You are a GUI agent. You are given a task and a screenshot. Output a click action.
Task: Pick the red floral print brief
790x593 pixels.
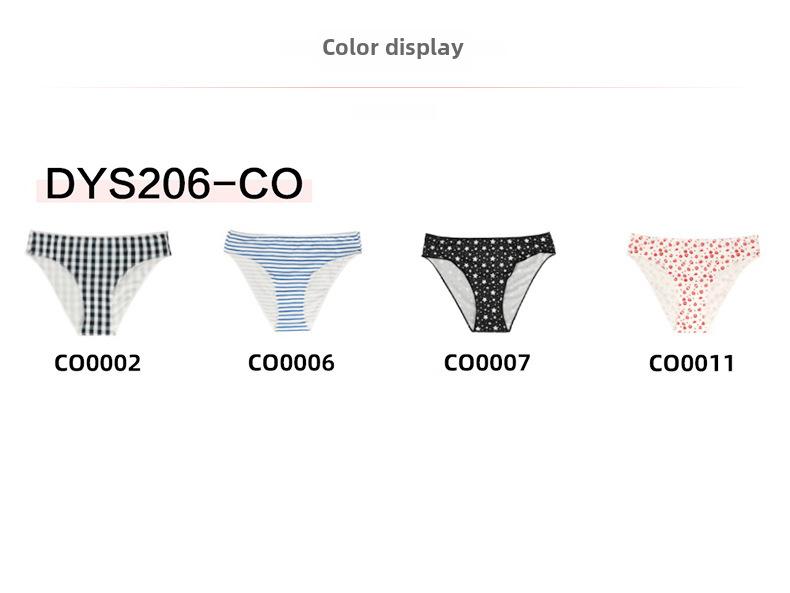pyautogui.click(x=693, y=283)
